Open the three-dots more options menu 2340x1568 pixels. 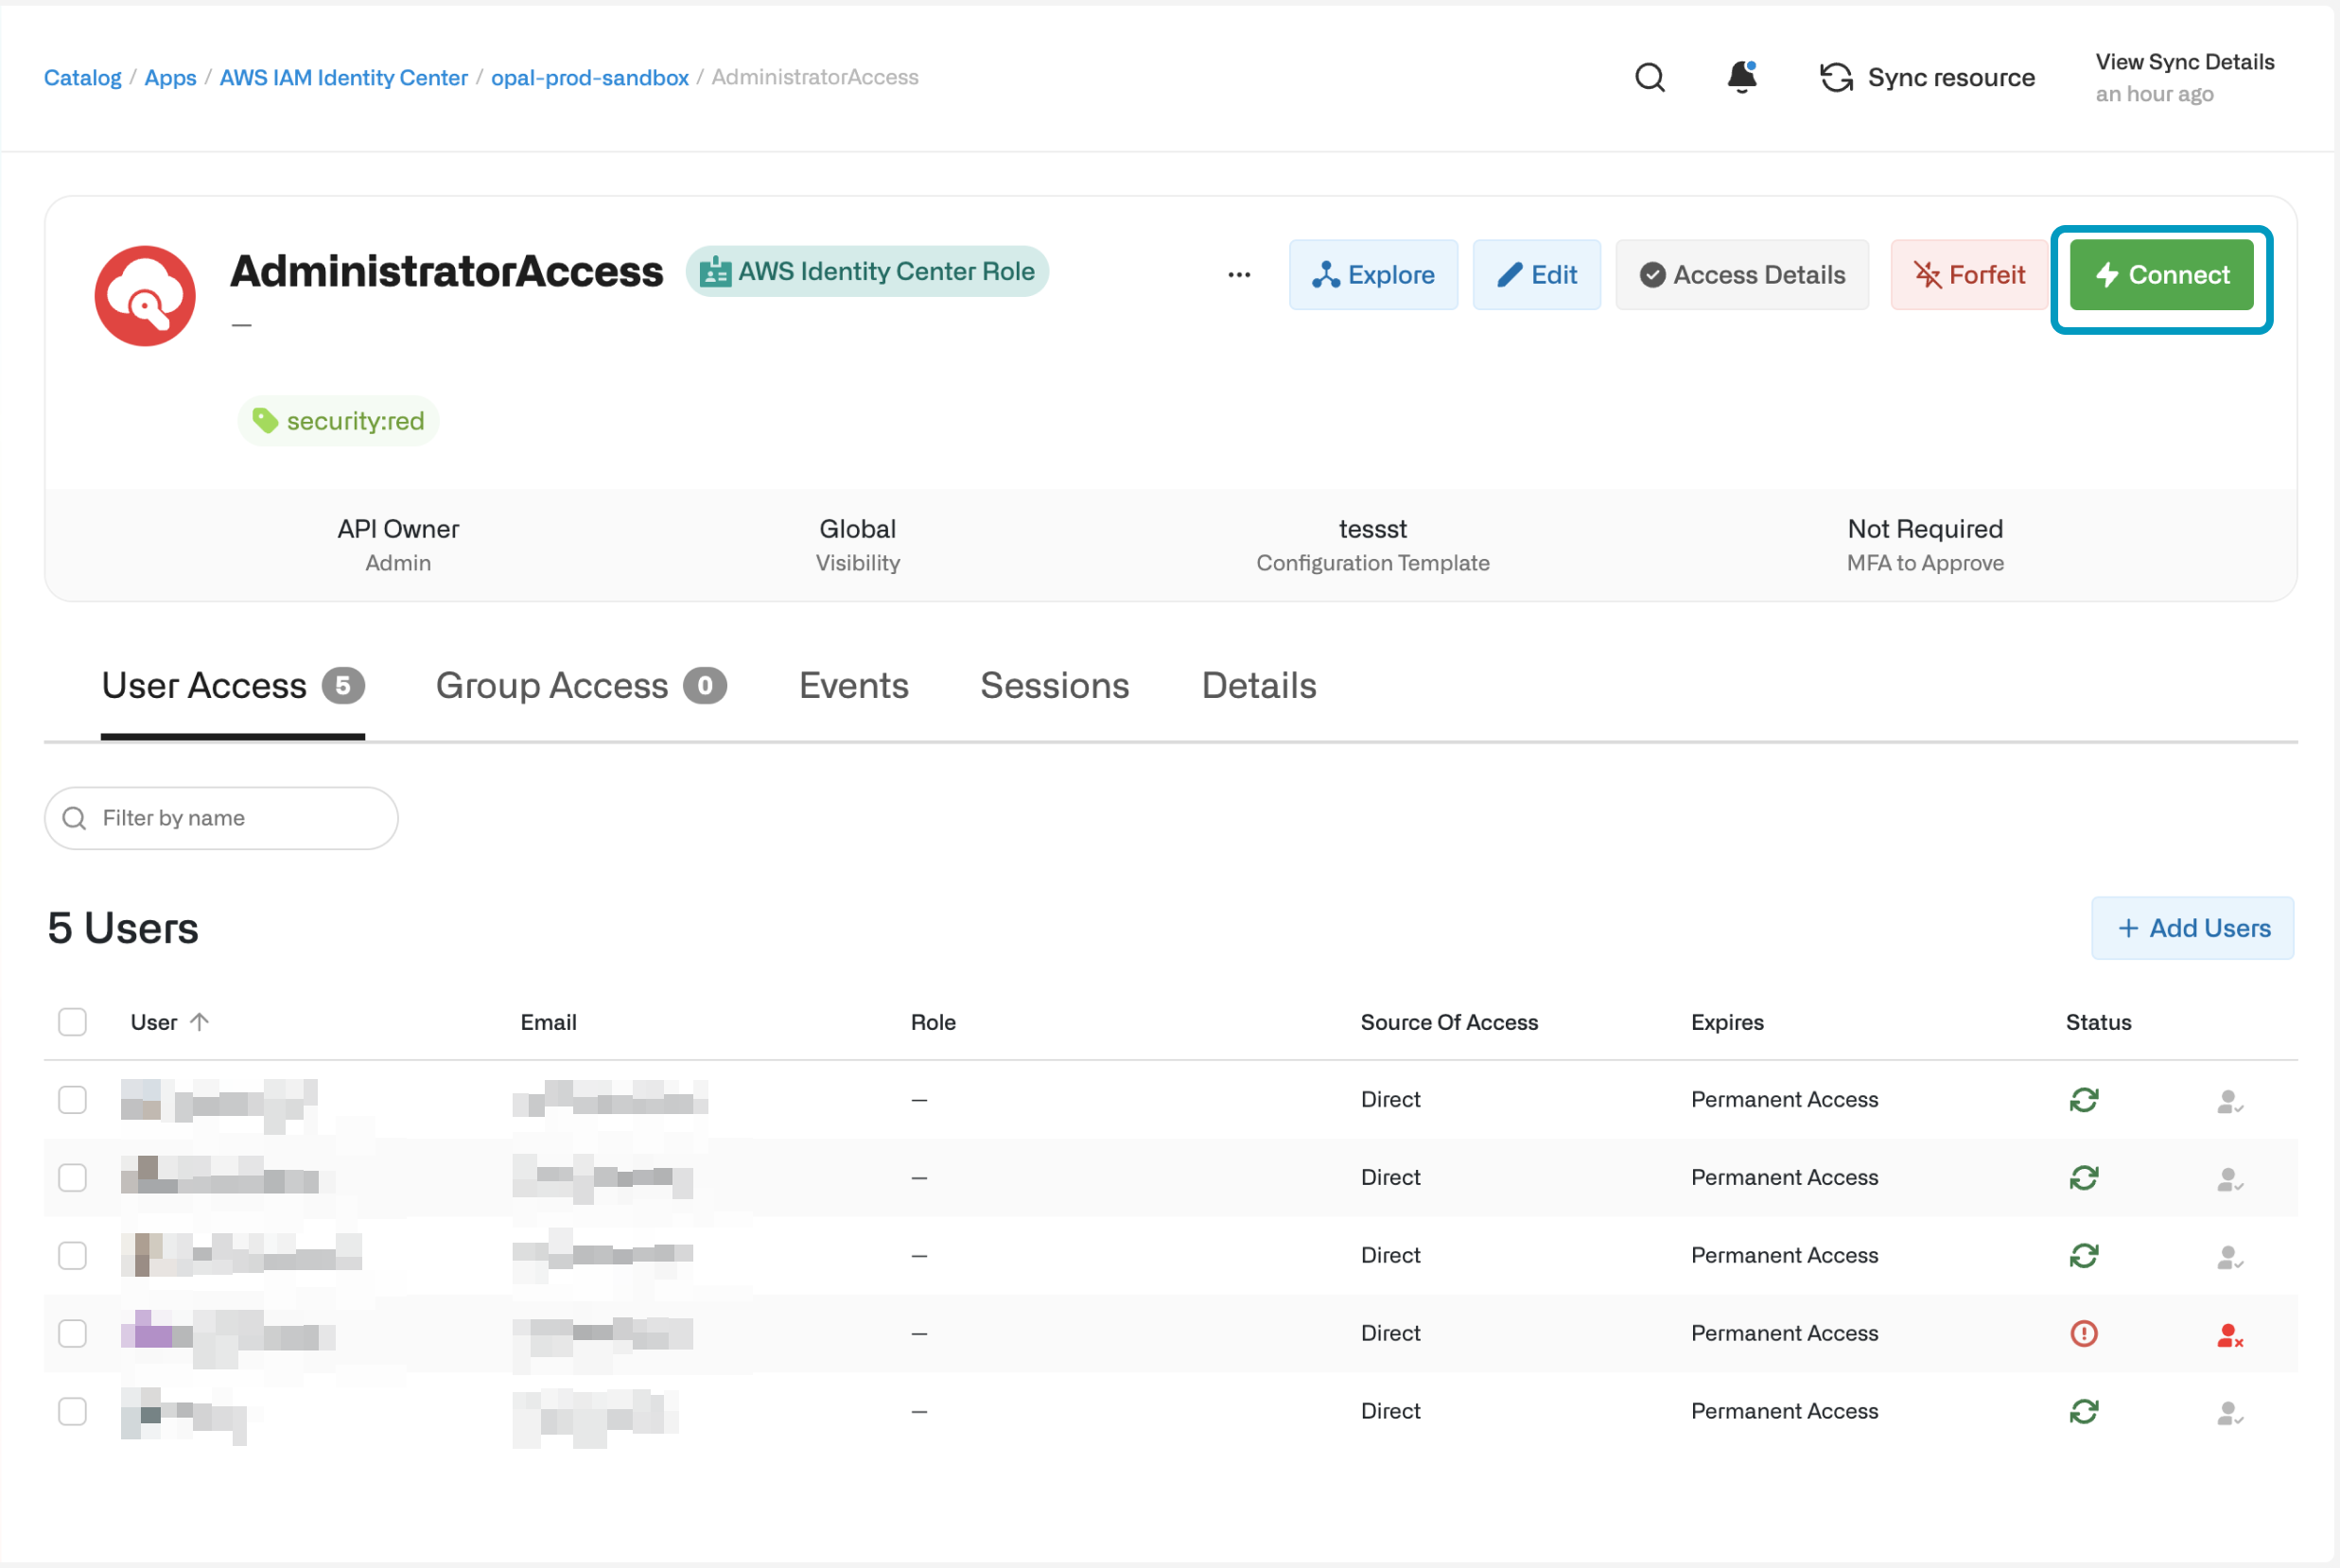pyautogui.click(x=1239, y=275)
